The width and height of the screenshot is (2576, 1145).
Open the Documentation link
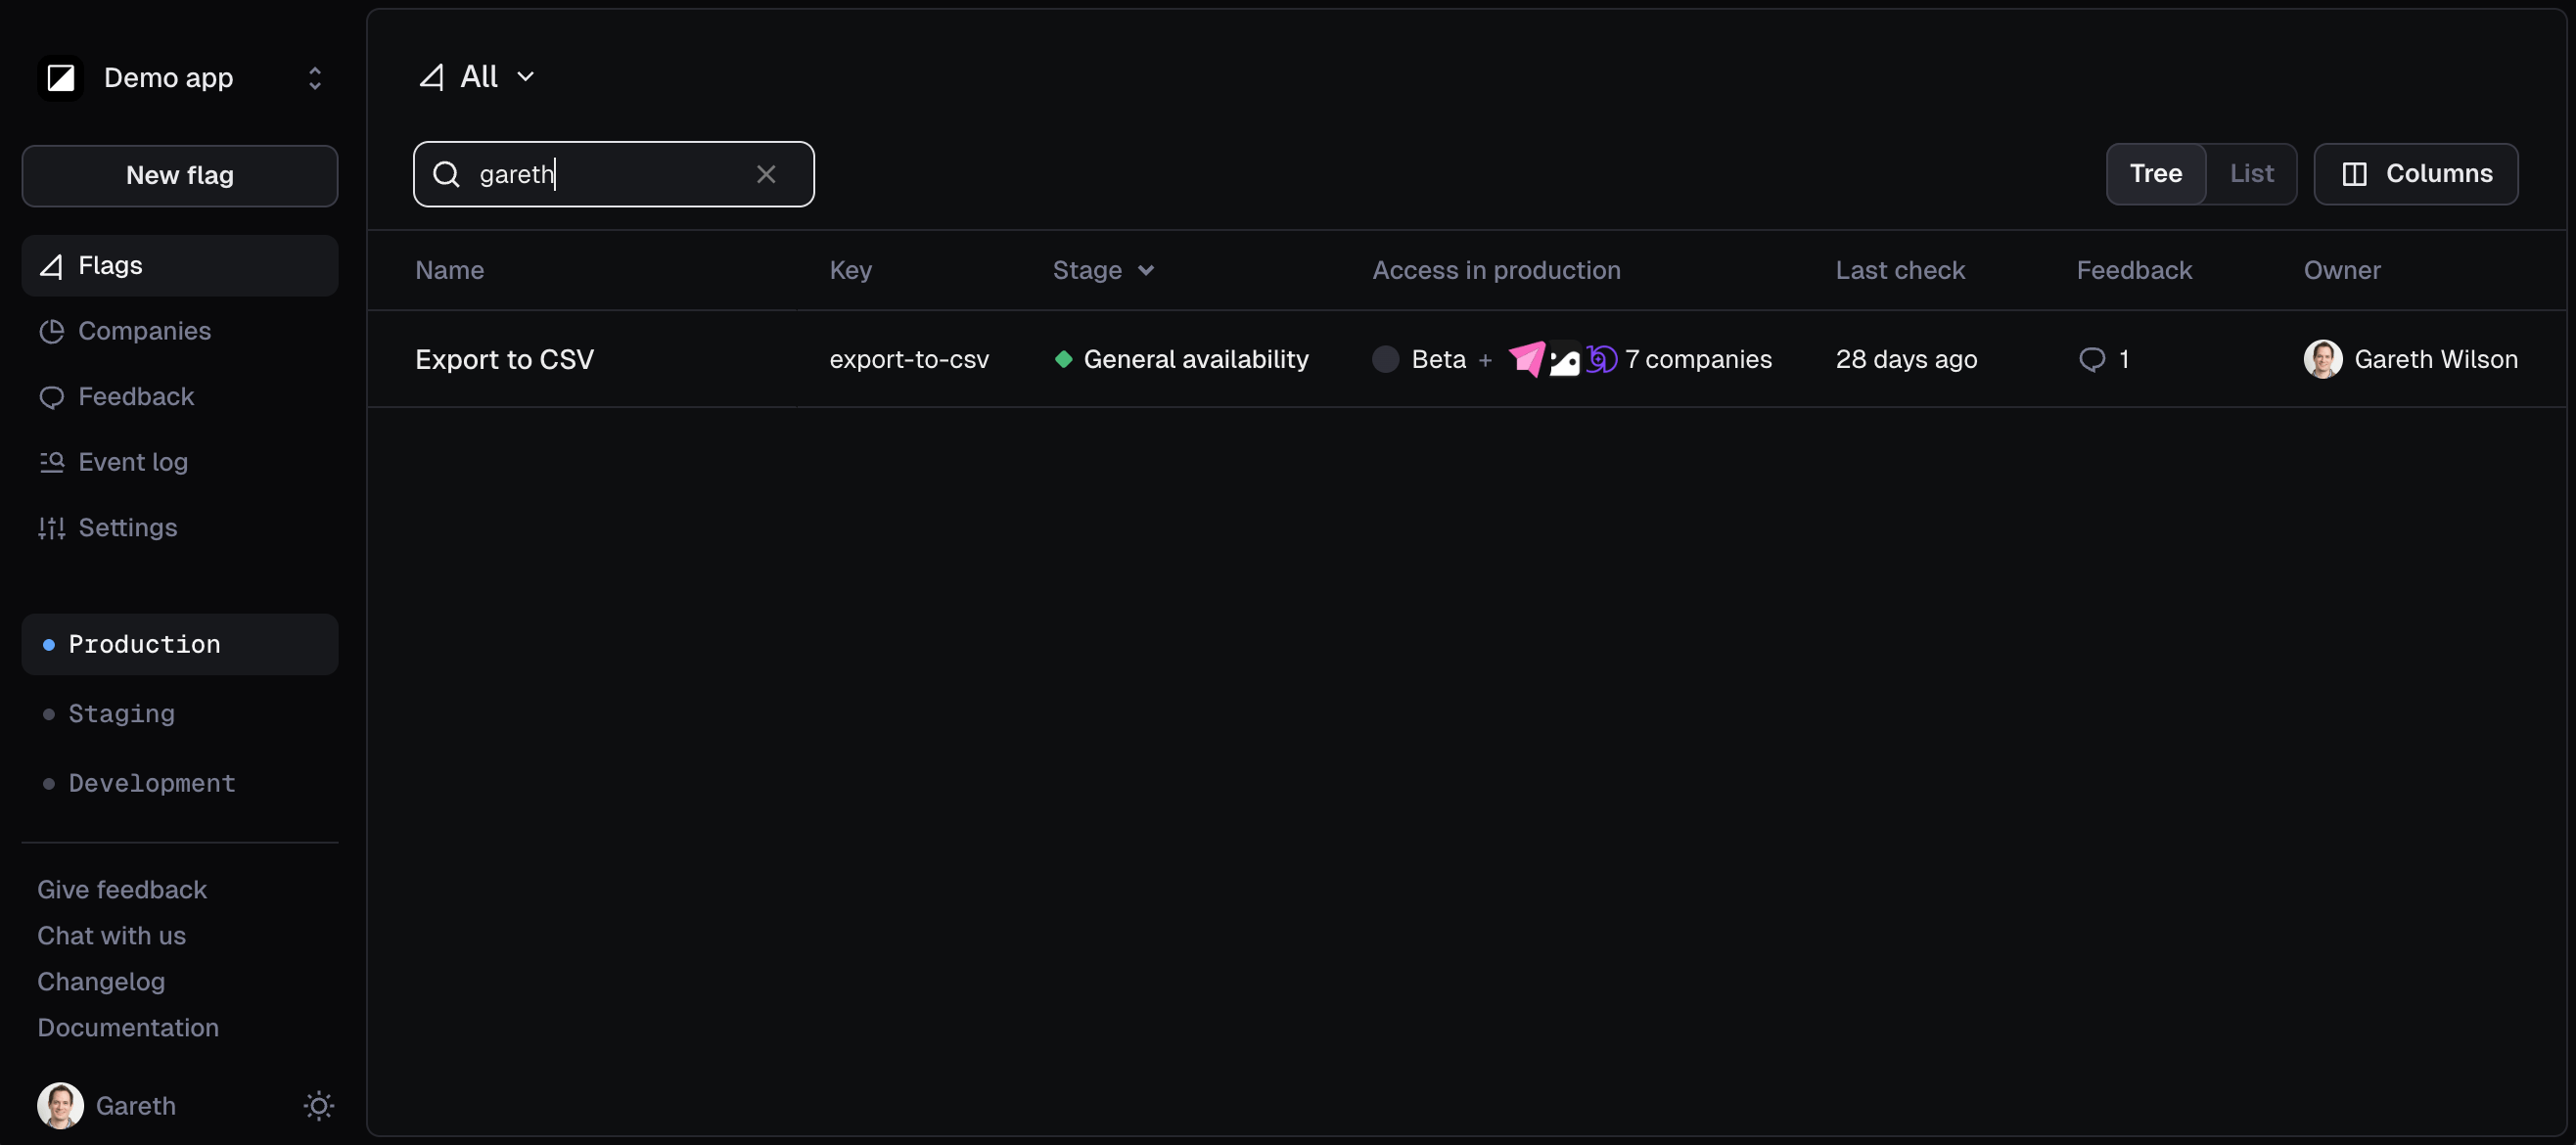tap(128, 1027)
